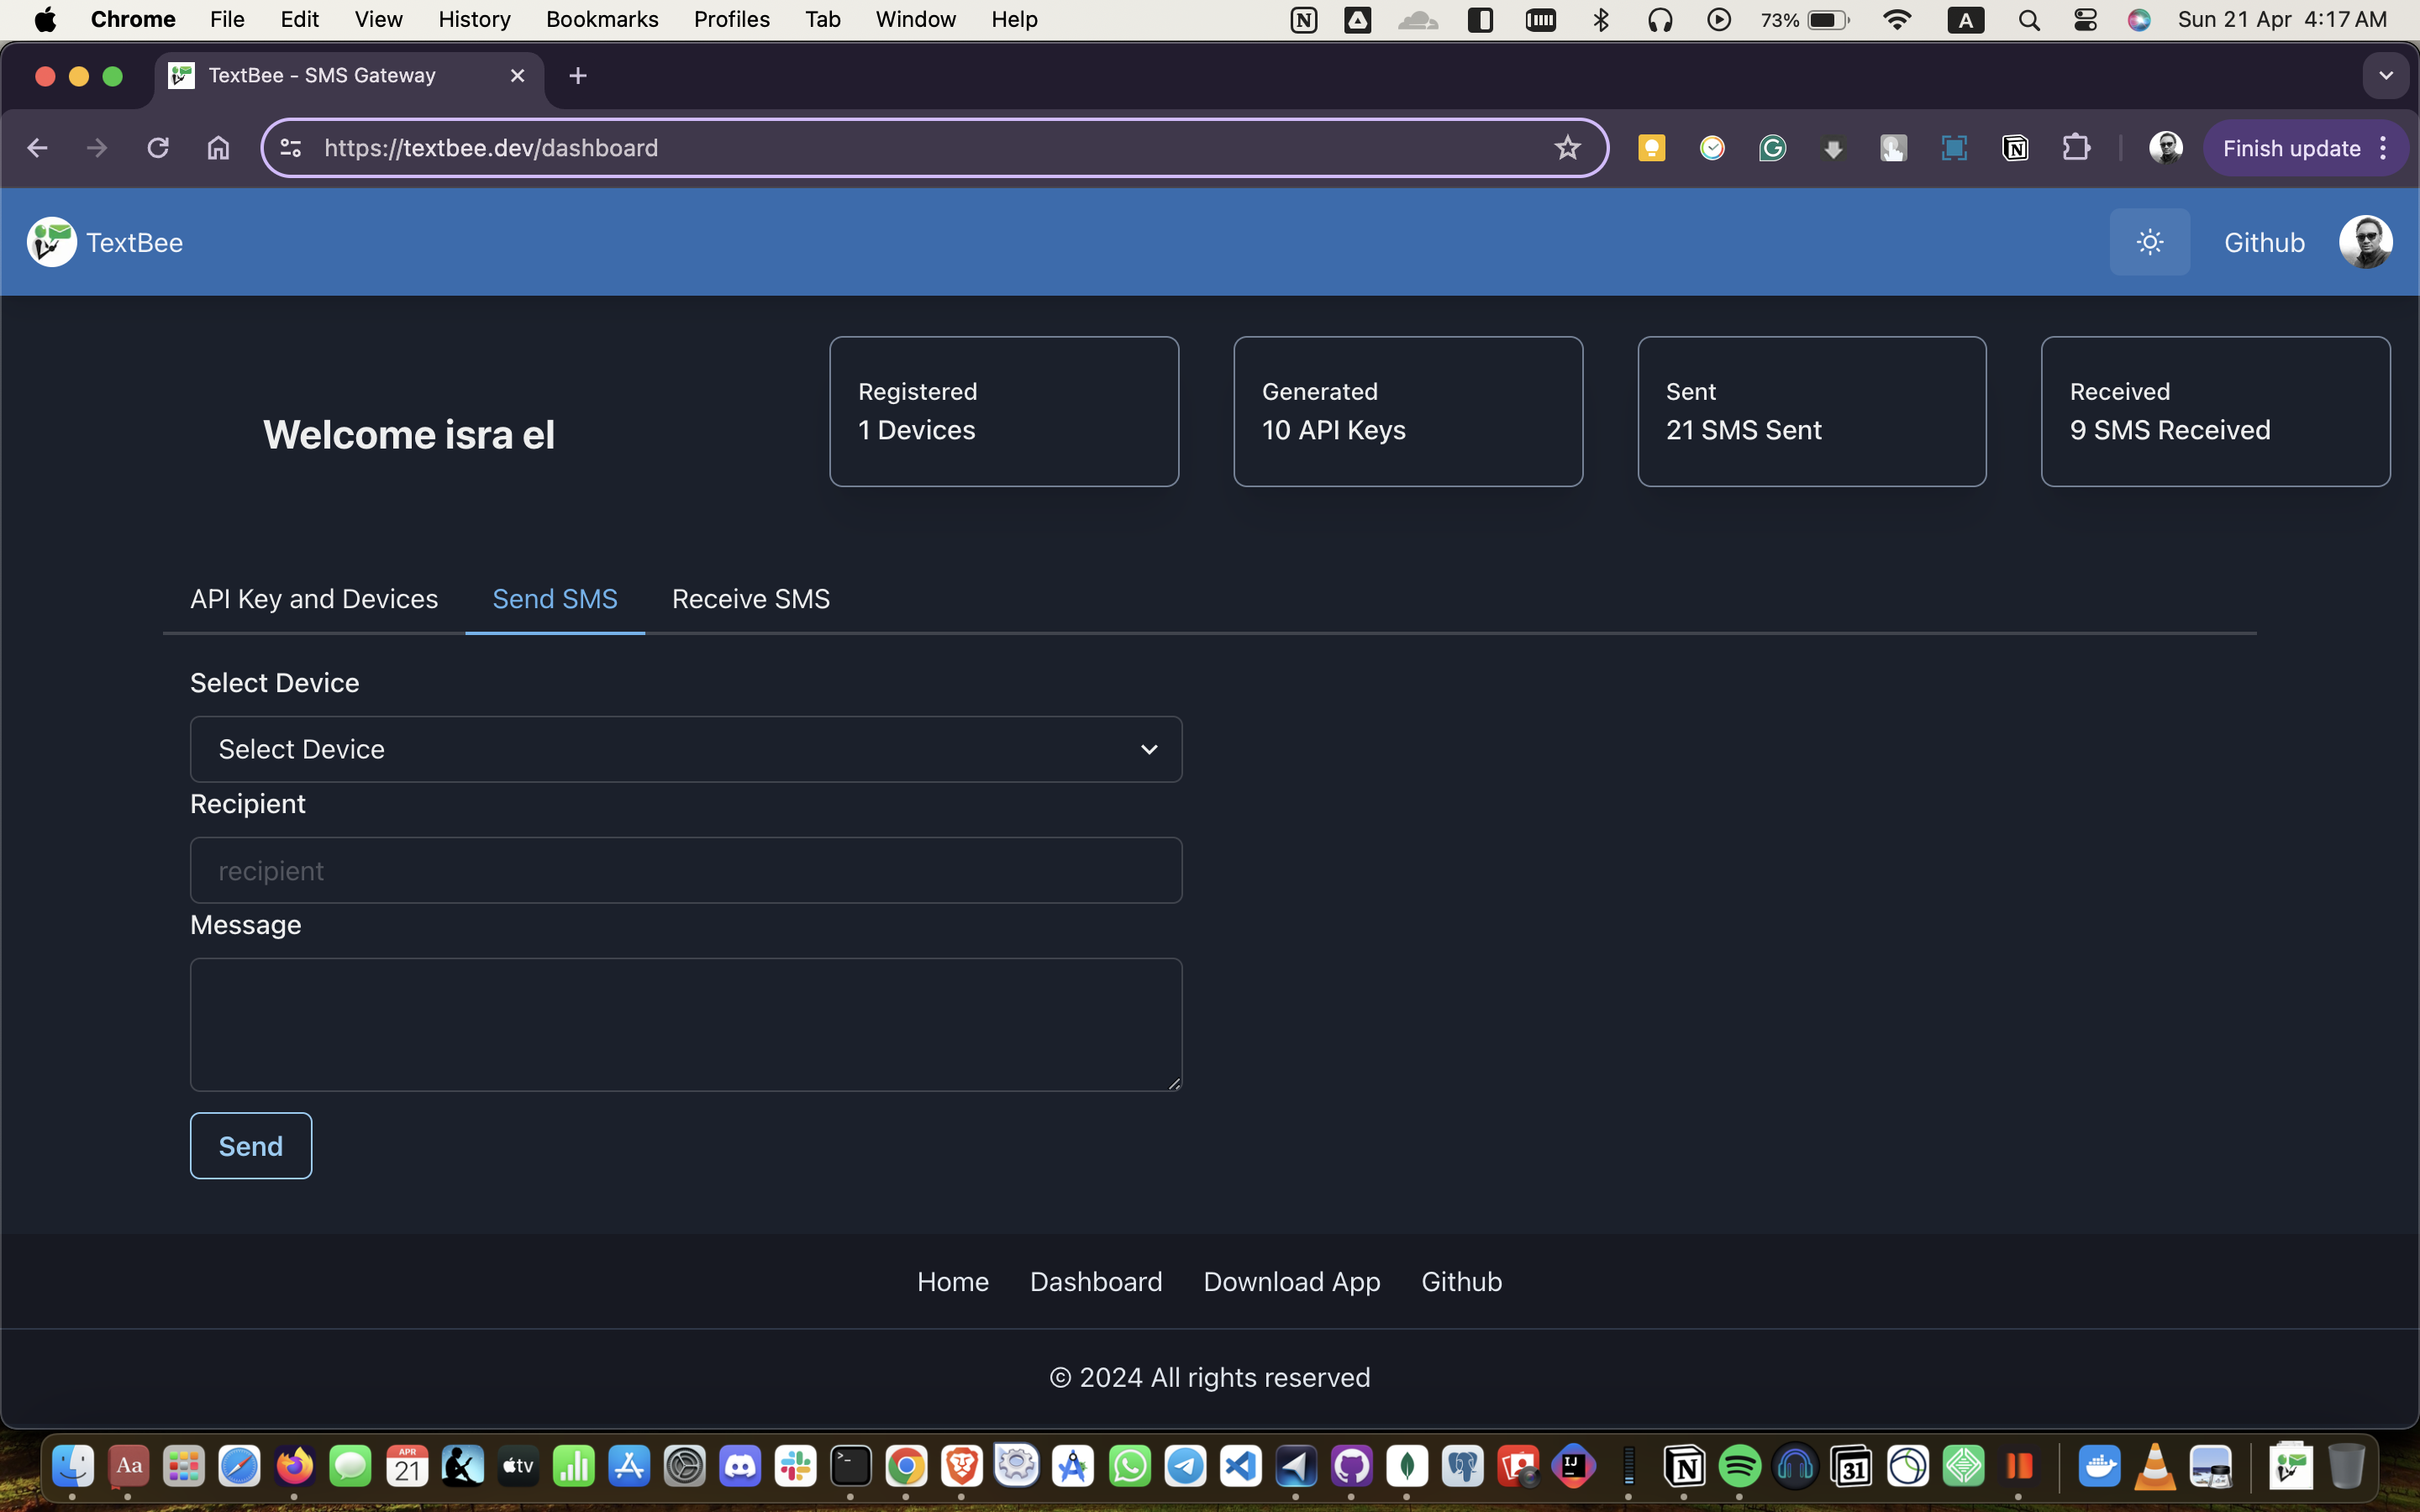
Task: Click the Finish update button
Action: point(2291,148)
